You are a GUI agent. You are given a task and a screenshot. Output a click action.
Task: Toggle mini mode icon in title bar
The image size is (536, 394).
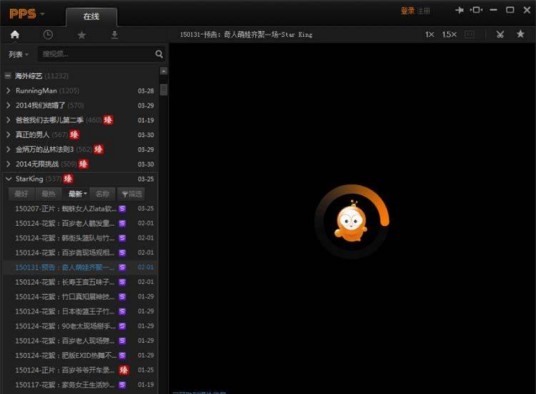point(476,10)
